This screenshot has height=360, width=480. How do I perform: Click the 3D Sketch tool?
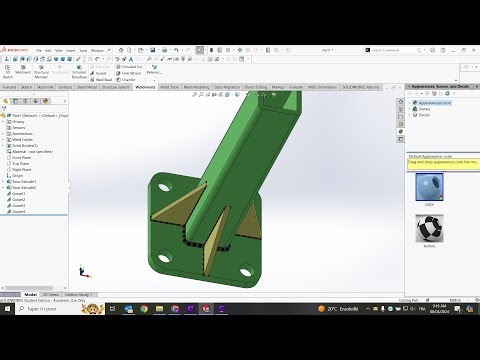pos(7,72)
